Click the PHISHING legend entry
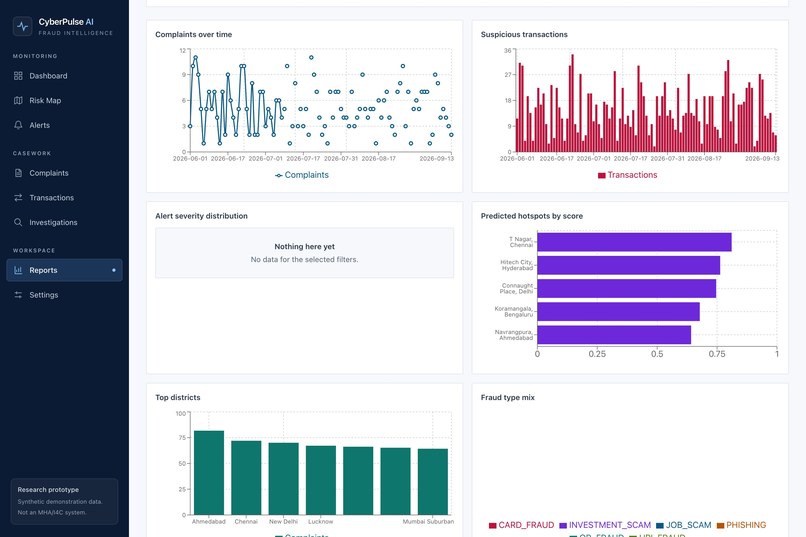Viewport: 806px width, 537px height. click(741, 525)
